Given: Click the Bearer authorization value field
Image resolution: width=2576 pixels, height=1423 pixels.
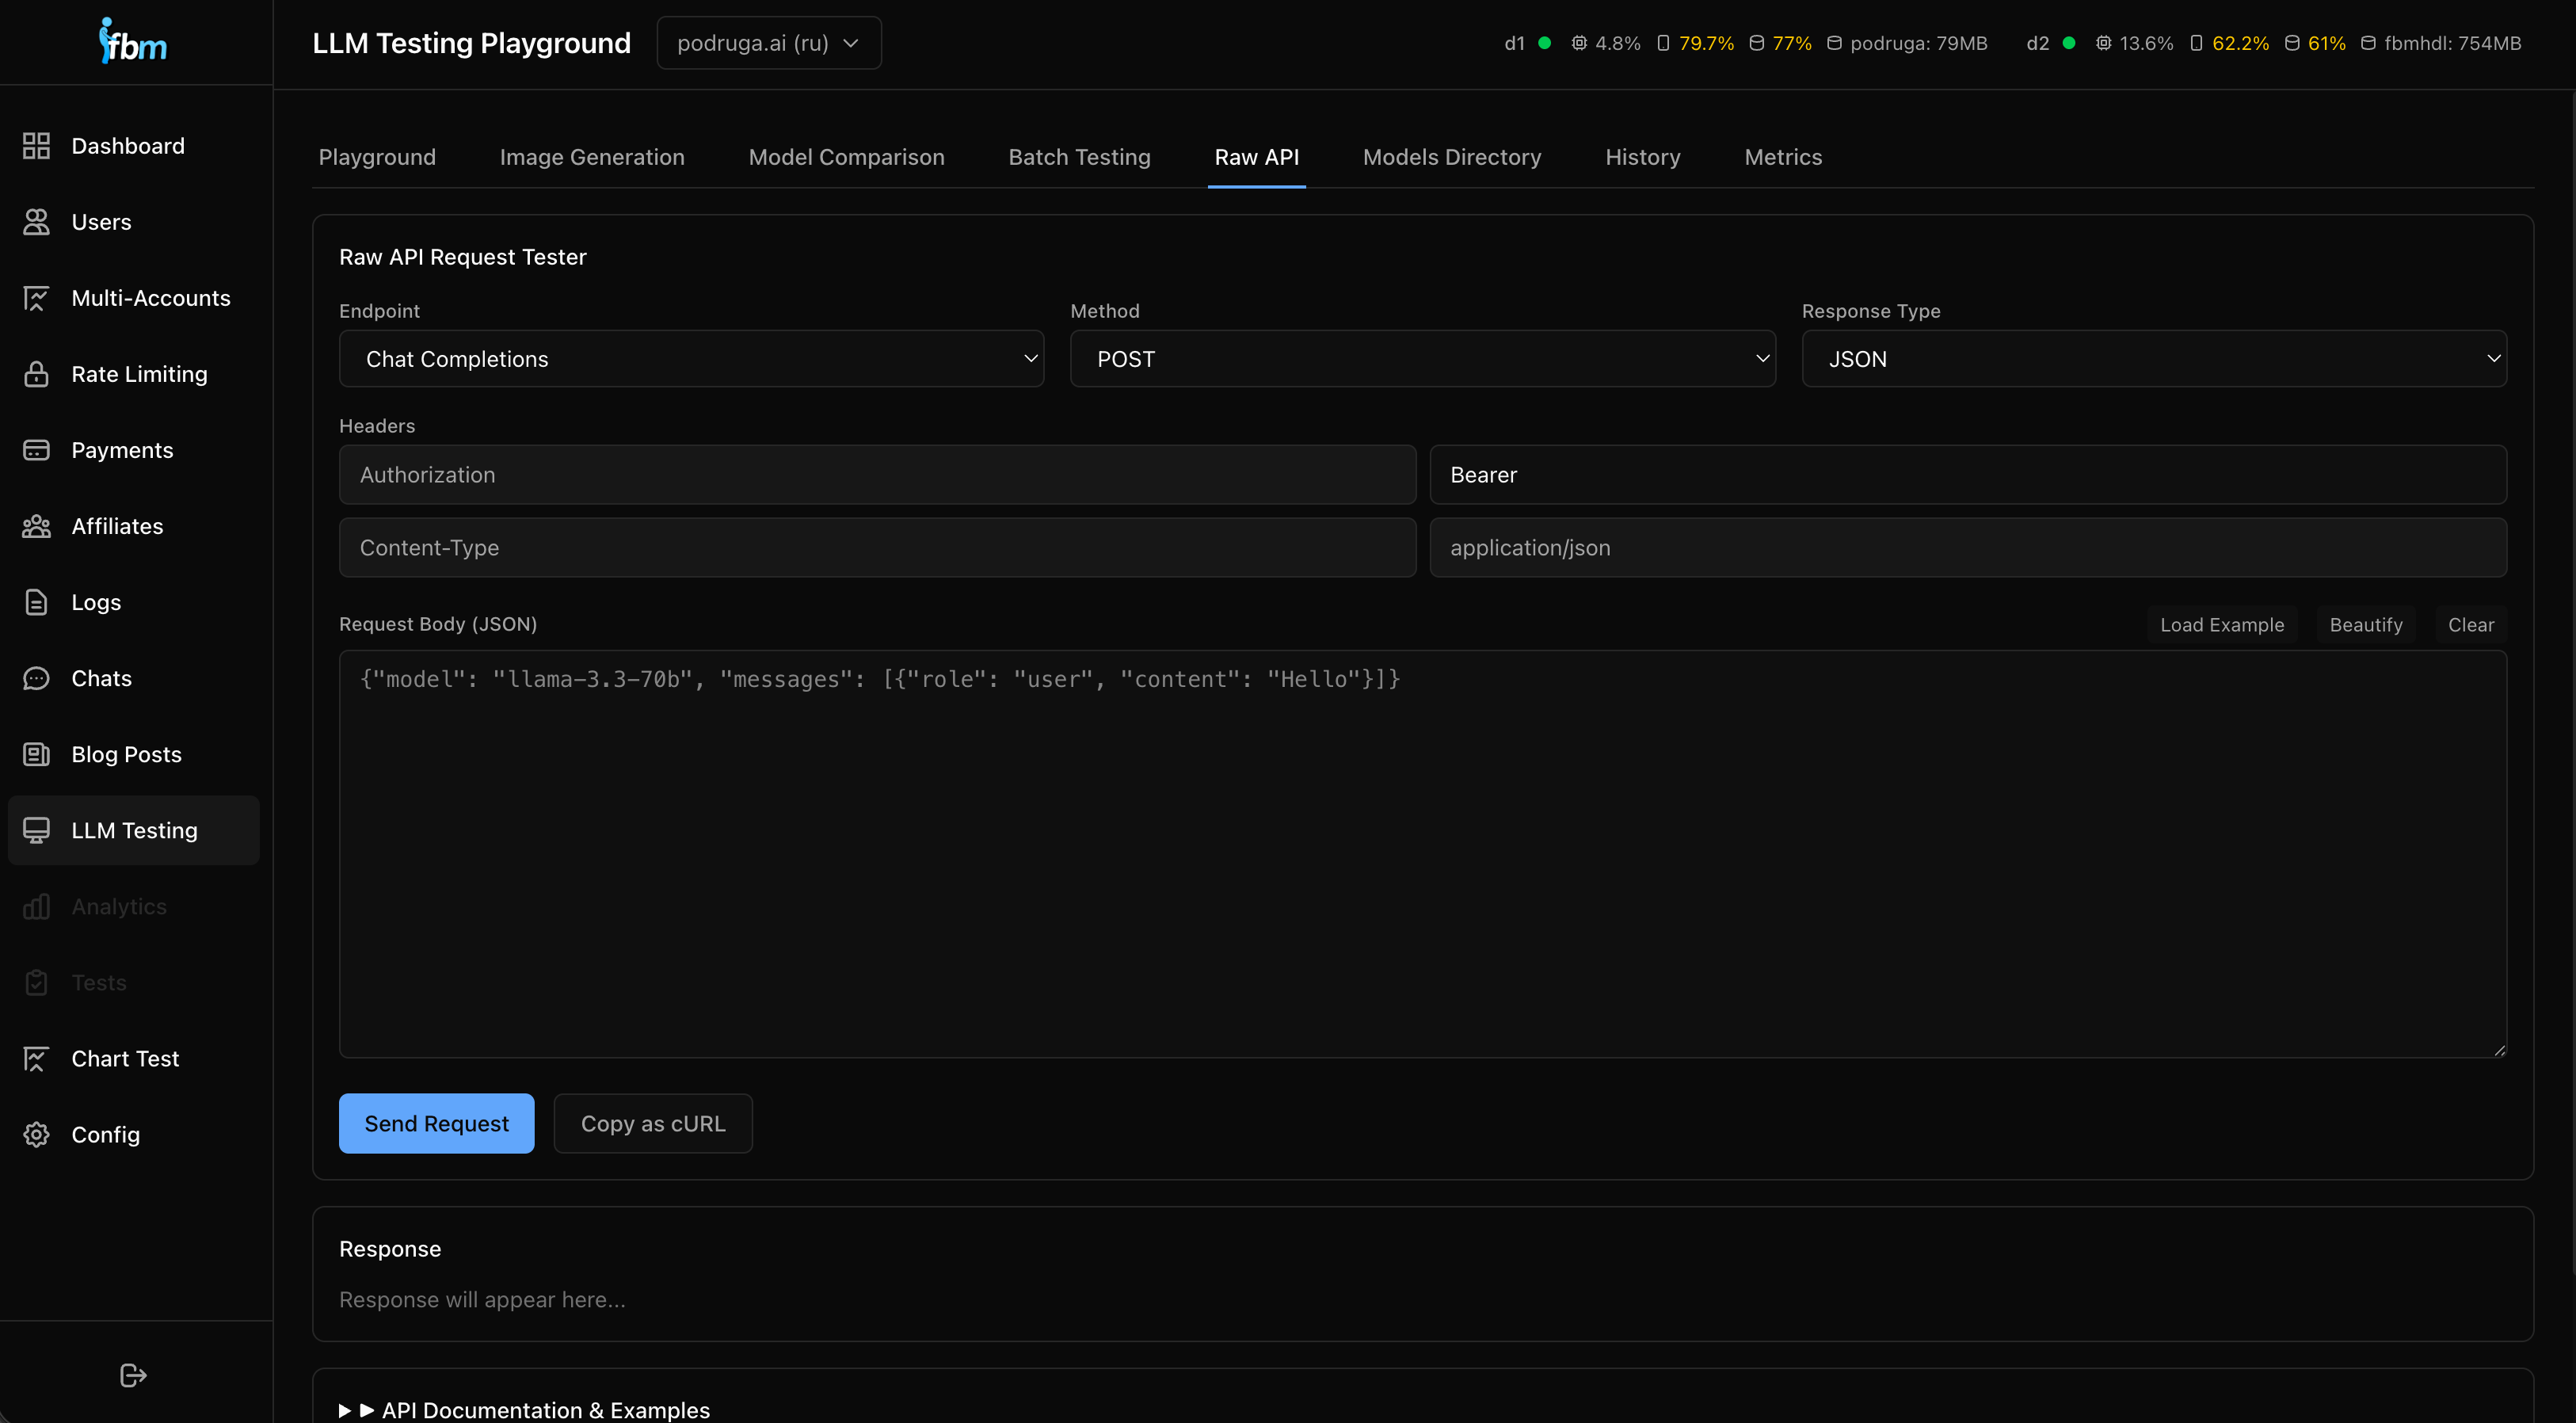Looking at the screenshot, I should 1967,475.
